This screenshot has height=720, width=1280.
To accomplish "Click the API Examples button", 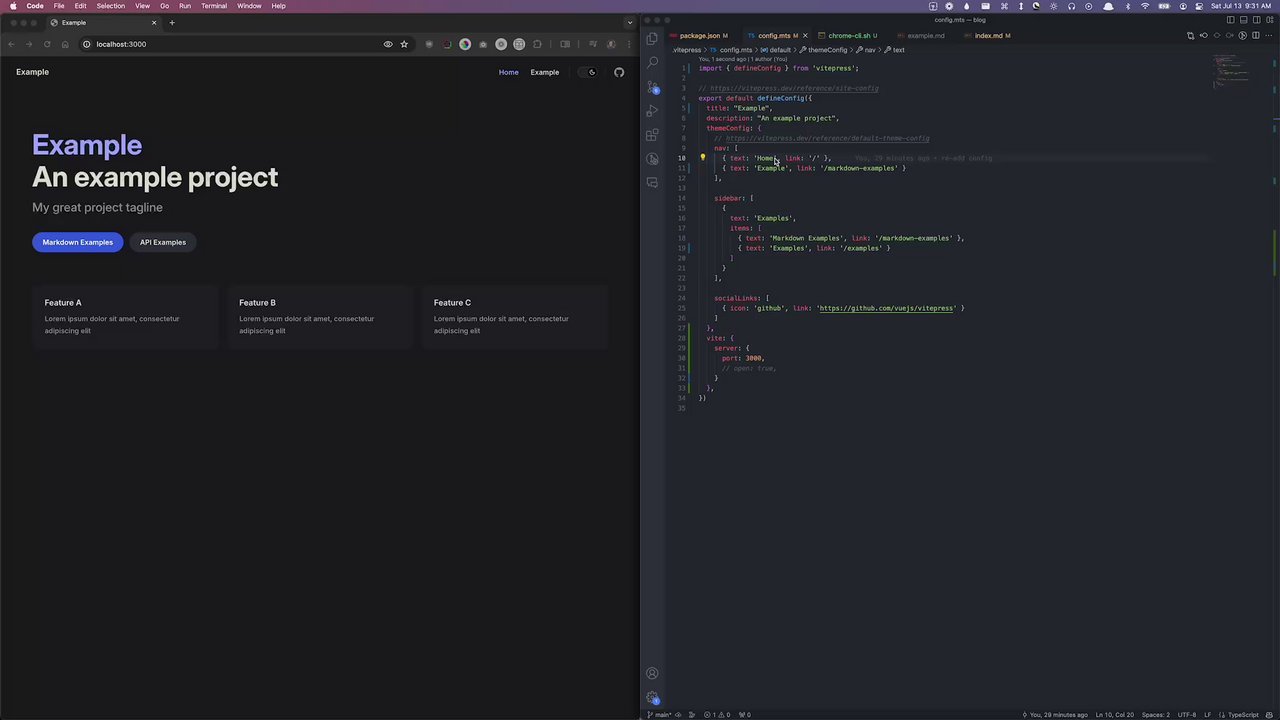I will click(163, 242).
